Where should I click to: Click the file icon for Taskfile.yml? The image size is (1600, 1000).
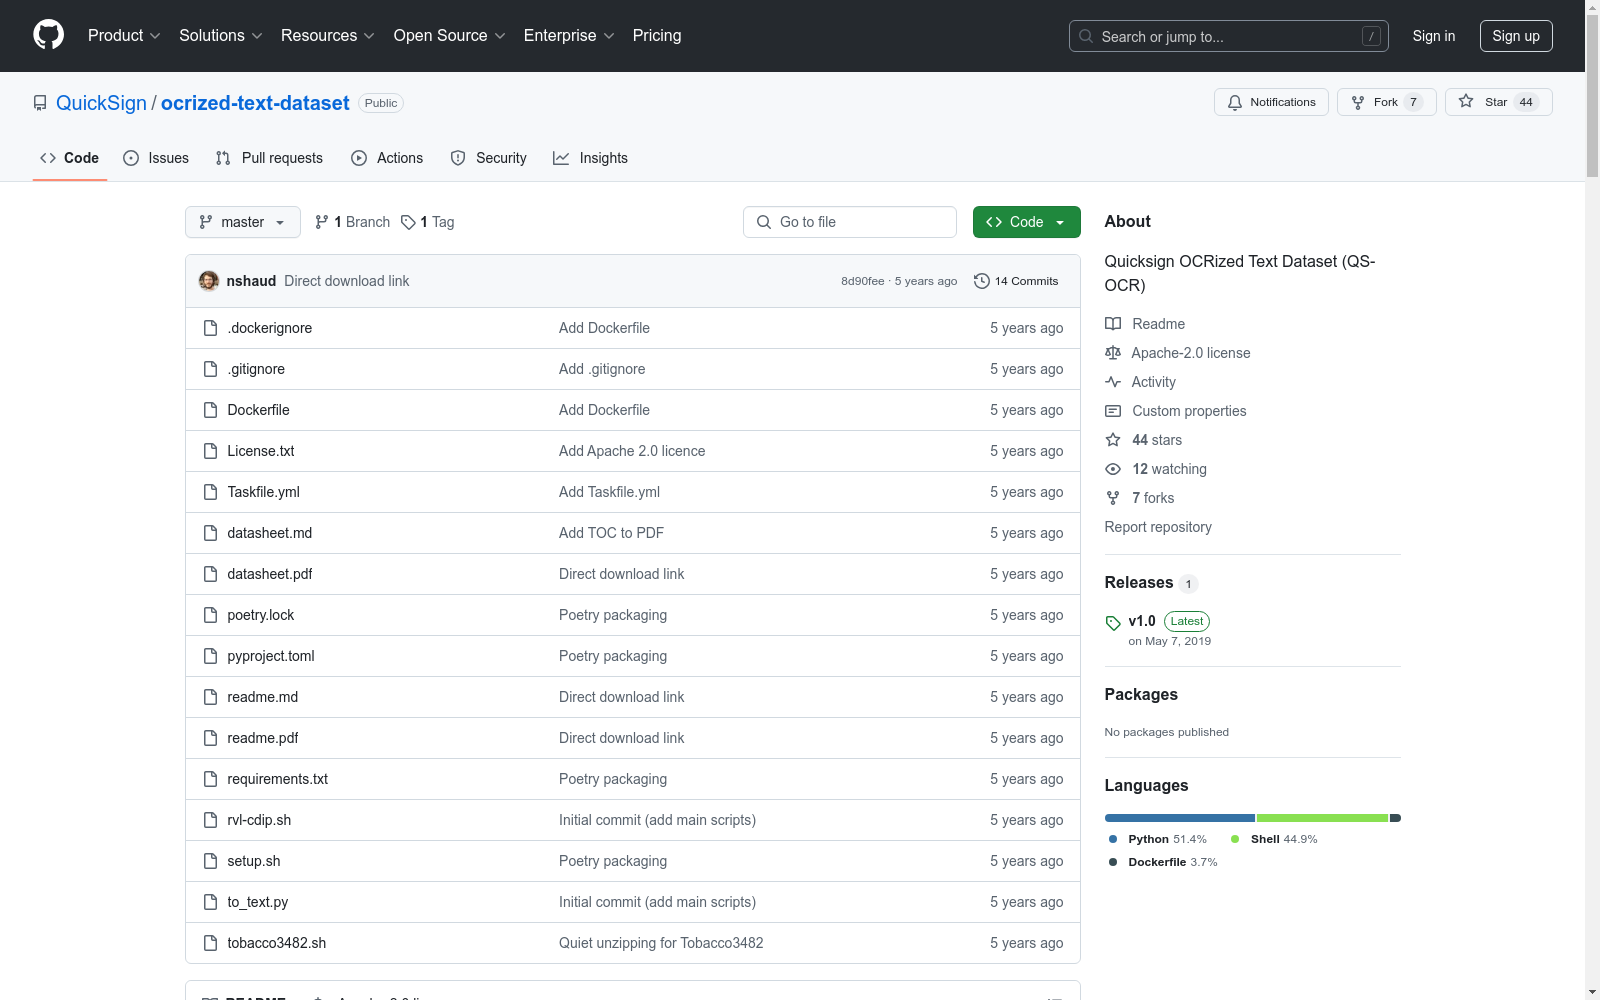pyautogui.click(x=210, y=492)
